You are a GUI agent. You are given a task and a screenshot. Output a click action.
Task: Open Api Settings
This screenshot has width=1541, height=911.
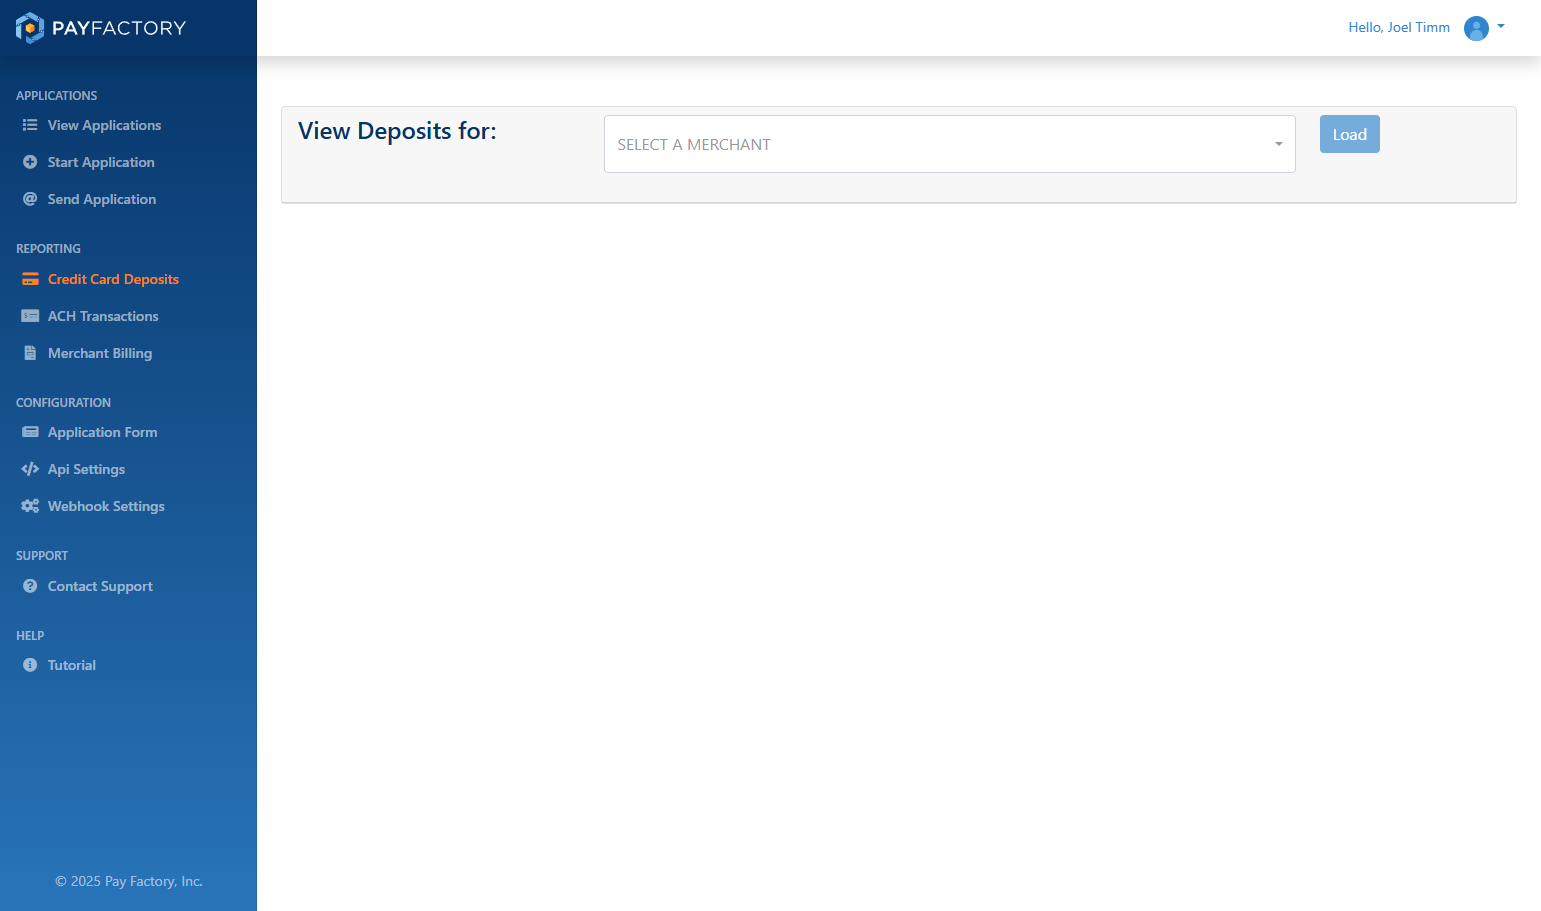86,469
